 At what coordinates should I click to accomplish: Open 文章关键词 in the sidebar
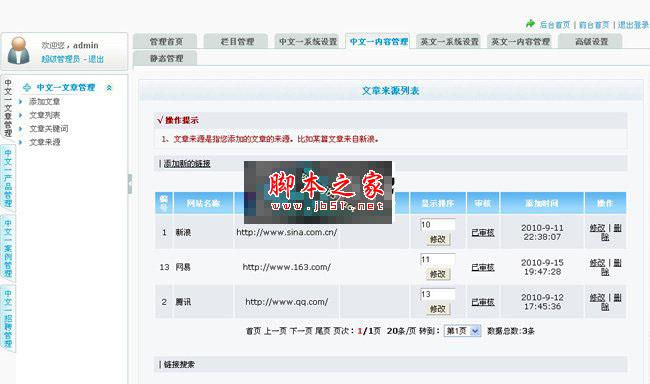click(x=49, y=129)
